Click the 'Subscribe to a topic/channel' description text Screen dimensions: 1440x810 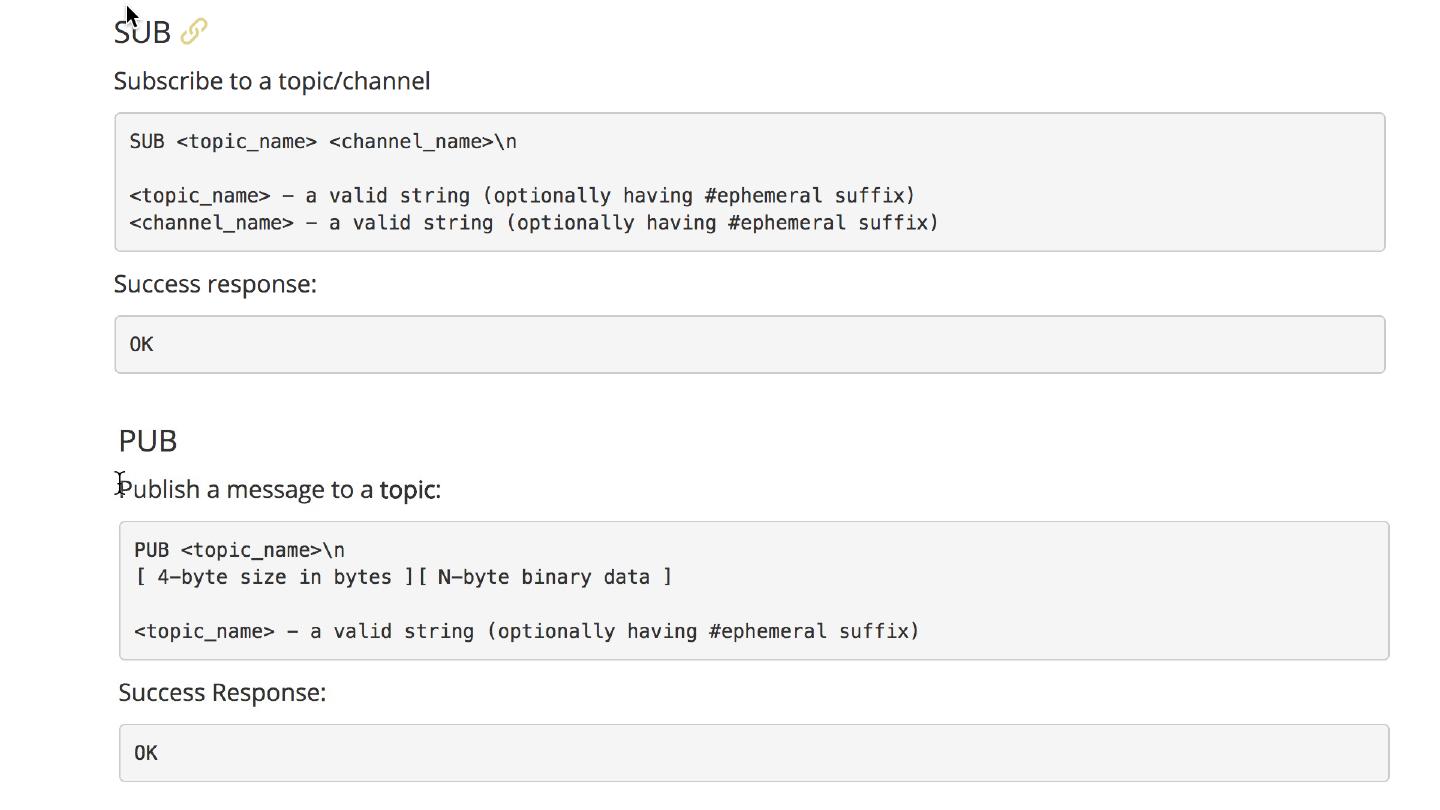(x=272, y=81)
